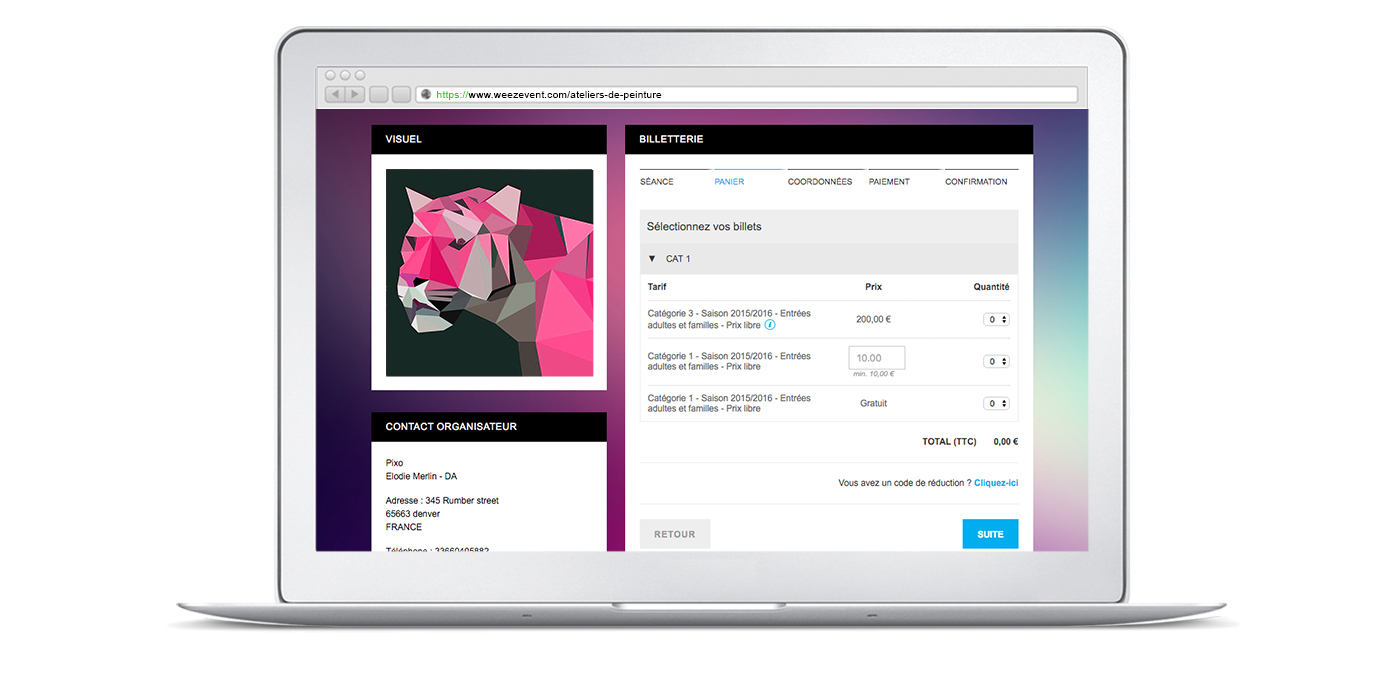Click the 200,00 € price text

pos(873,320)
